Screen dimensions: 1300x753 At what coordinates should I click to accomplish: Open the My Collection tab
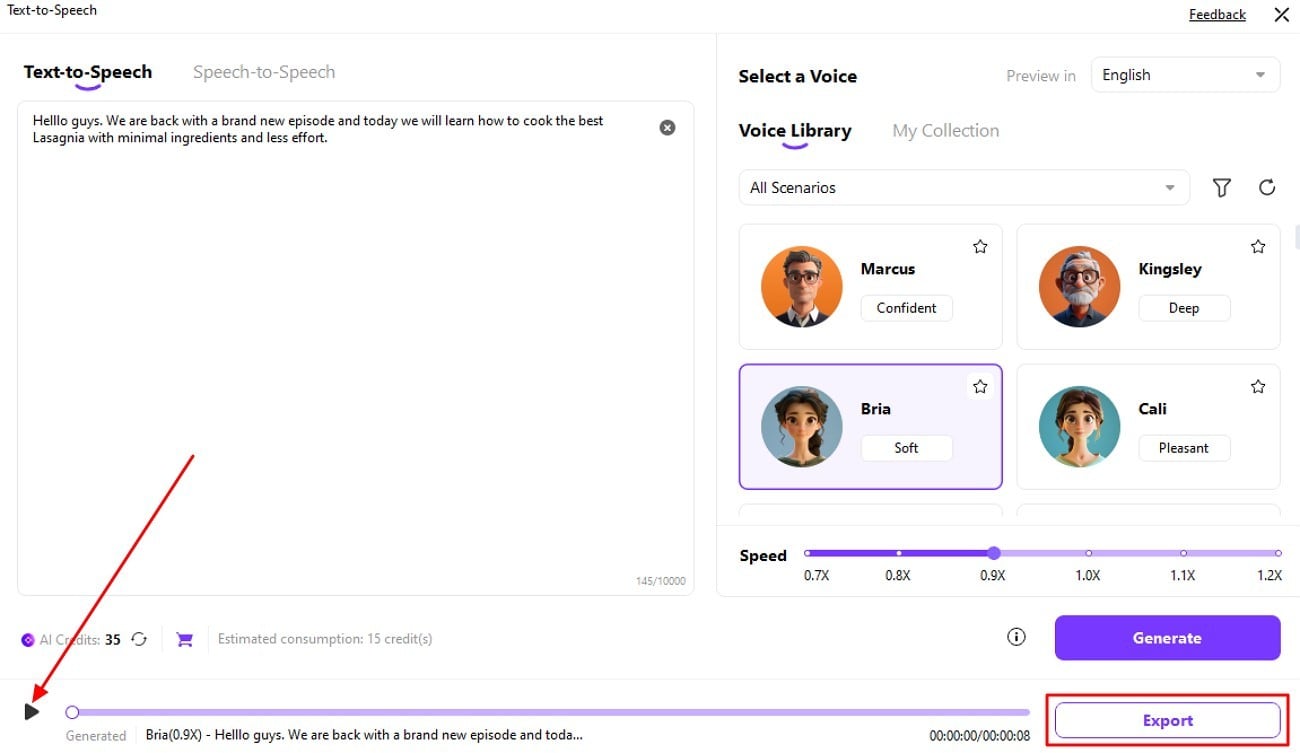click(945, 130)
